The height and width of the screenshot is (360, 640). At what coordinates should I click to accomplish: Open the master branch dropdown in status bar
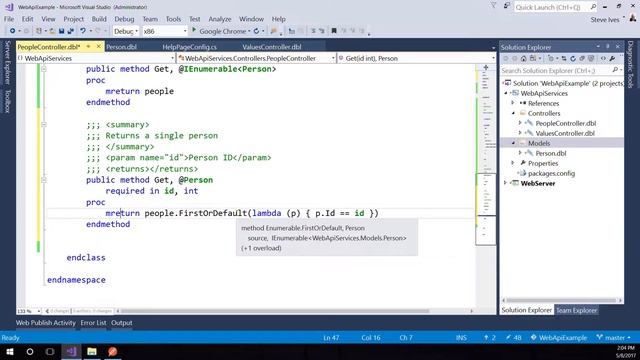pyautogui.click(x=613, y=338)
